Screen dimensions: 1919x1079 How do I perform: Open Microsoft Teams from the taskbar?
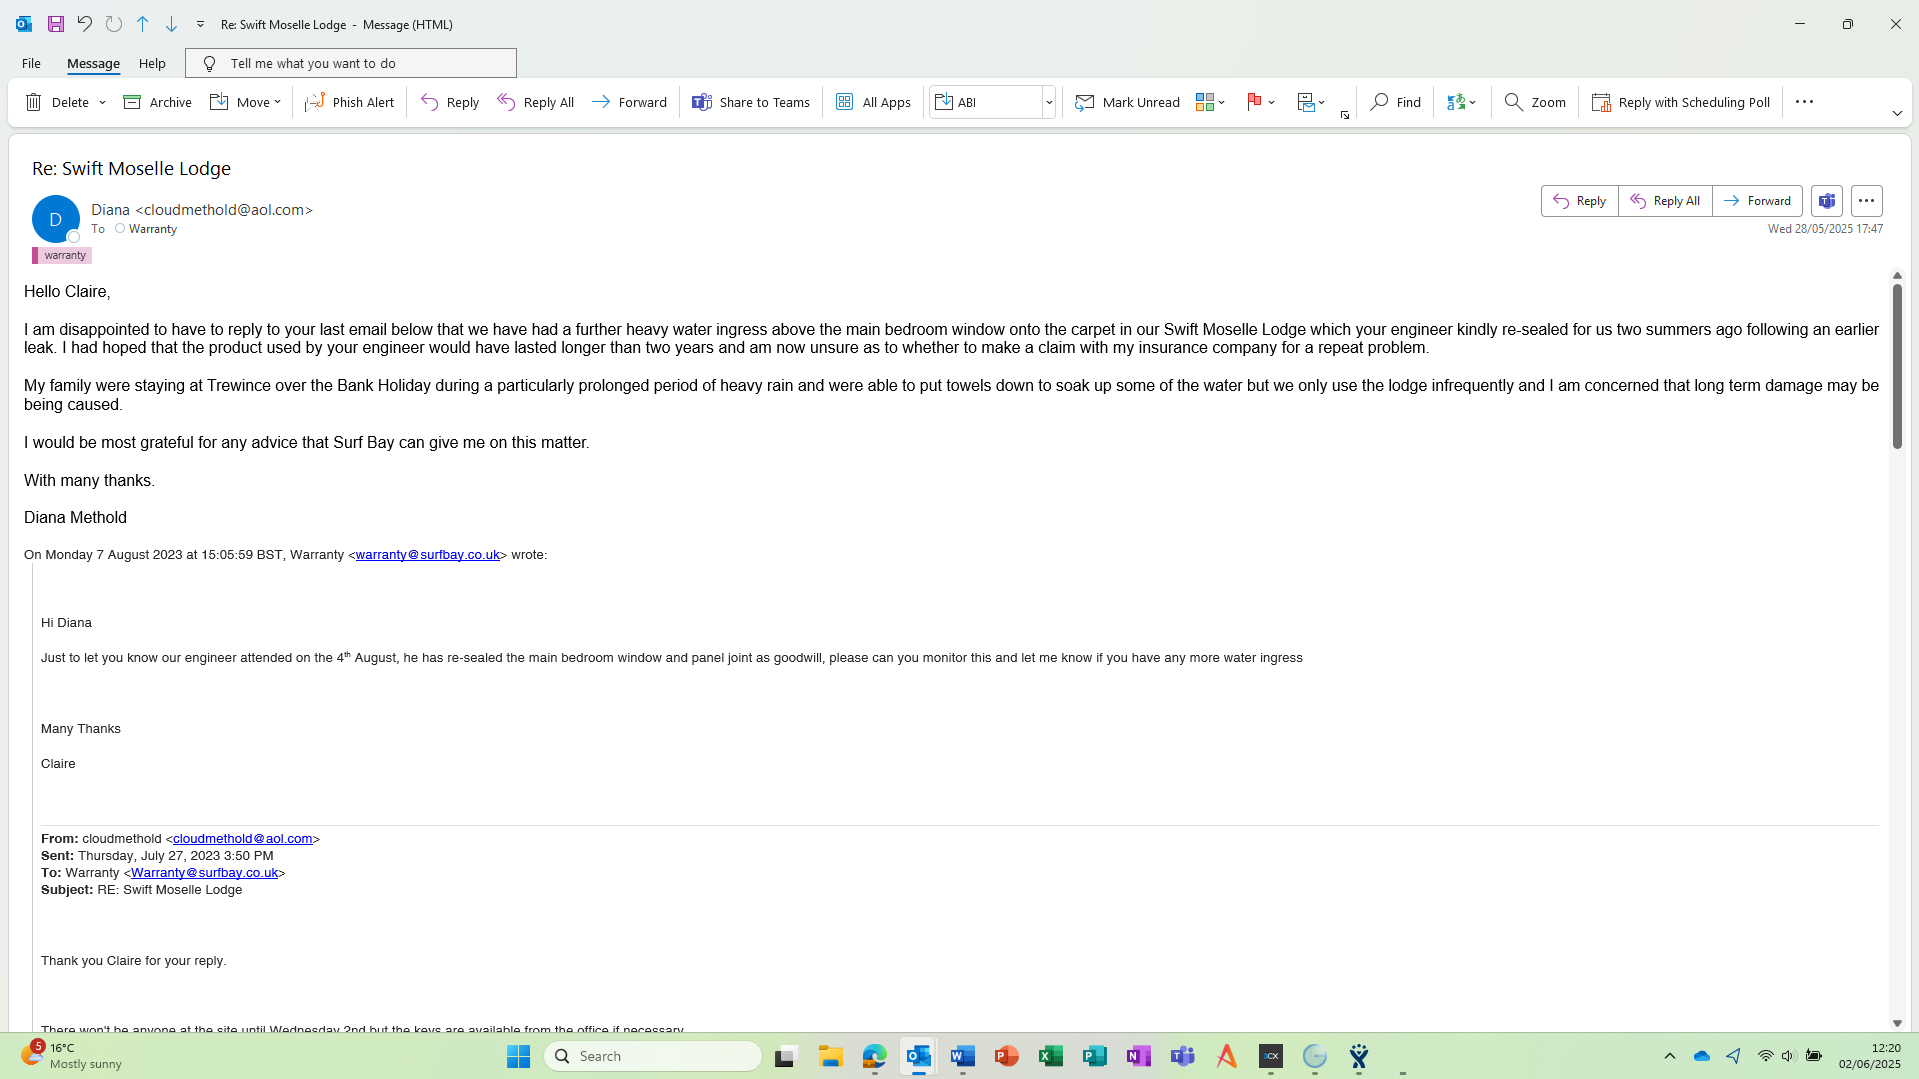point(1183,1056)
